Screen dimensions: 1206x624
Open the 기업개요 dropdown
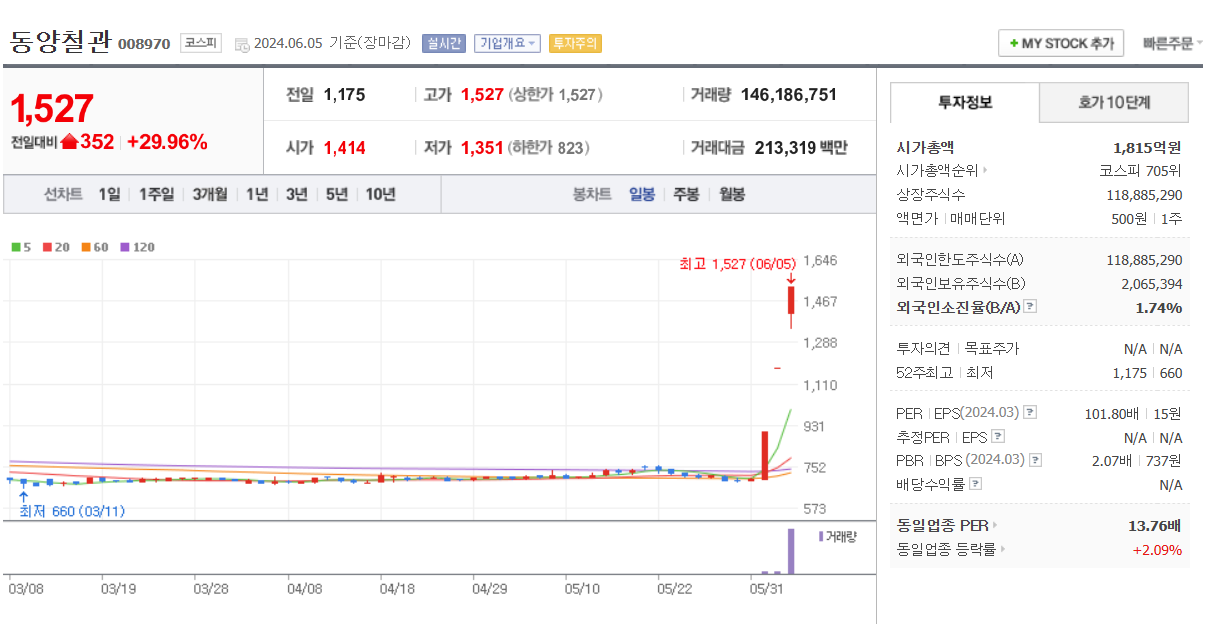[x=507, y=43]
